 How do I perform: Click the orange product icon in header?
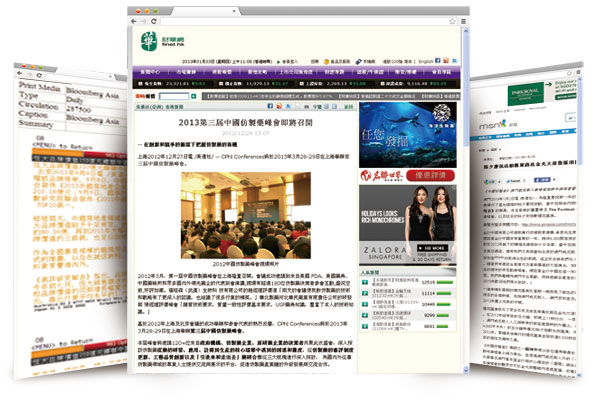tap(326, 62)
